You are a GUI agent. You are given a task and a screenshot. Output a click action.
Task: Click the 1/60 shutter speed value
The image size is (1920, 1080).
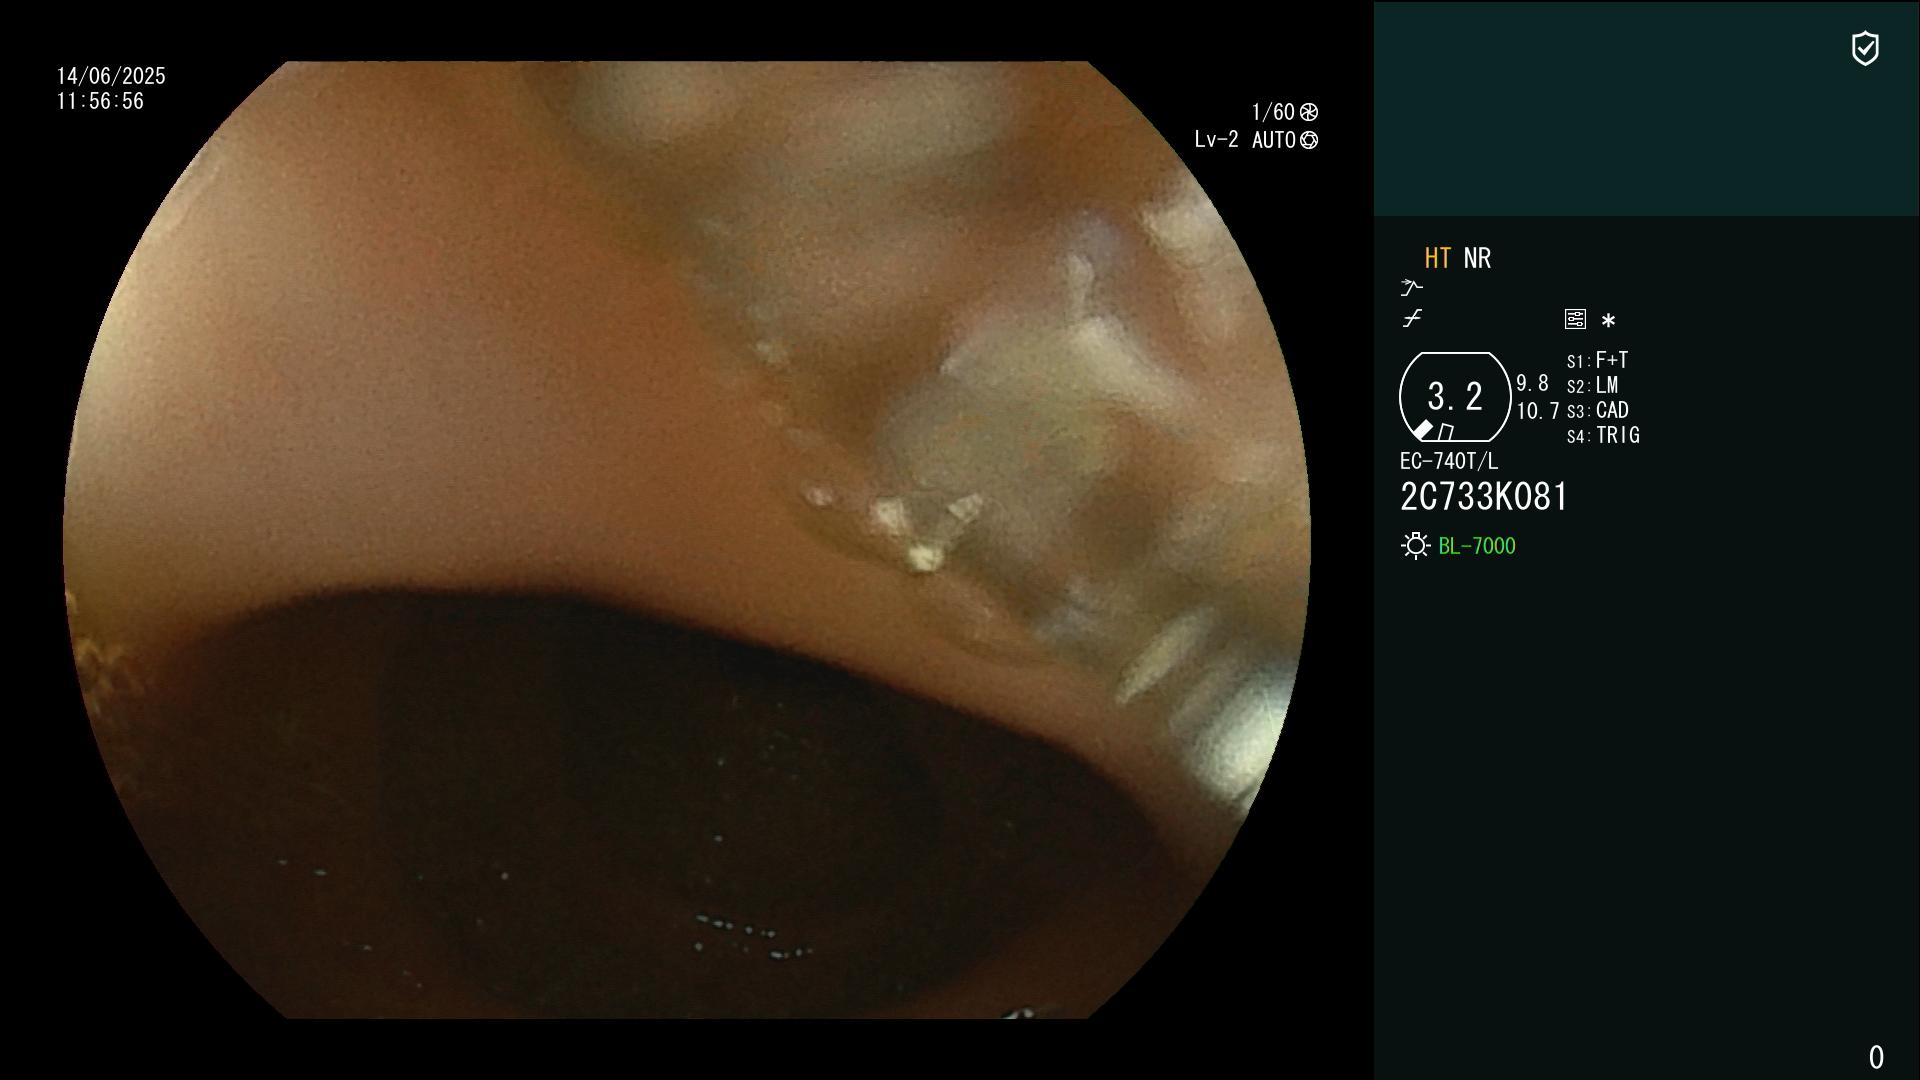coord(1273,112)
